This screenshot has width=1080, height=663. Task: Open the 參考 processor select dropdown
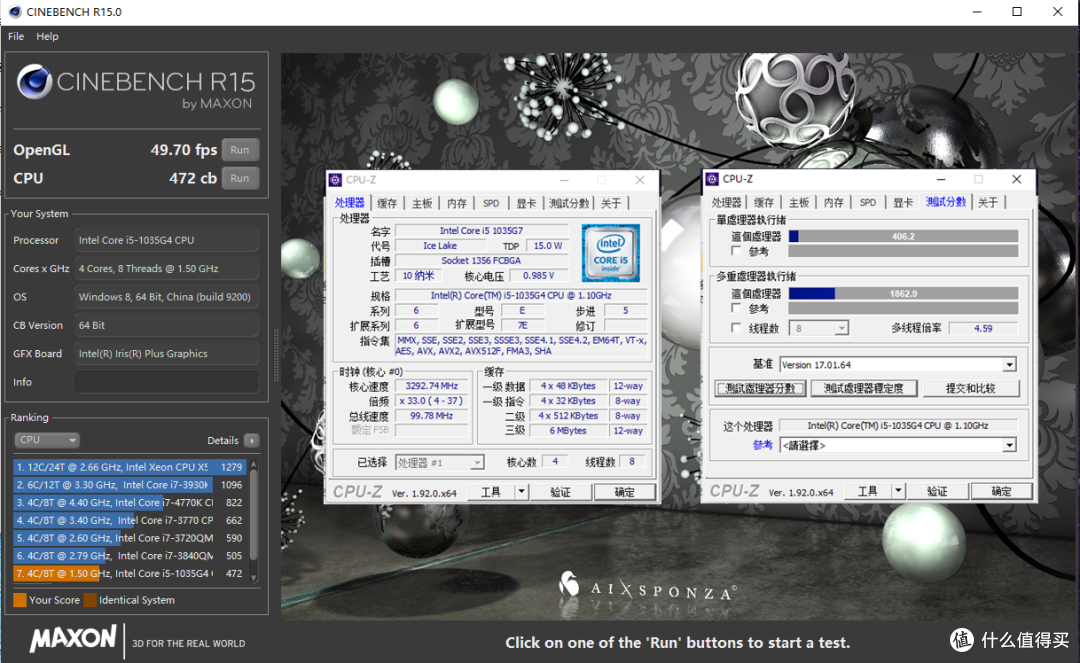[897, 445]
